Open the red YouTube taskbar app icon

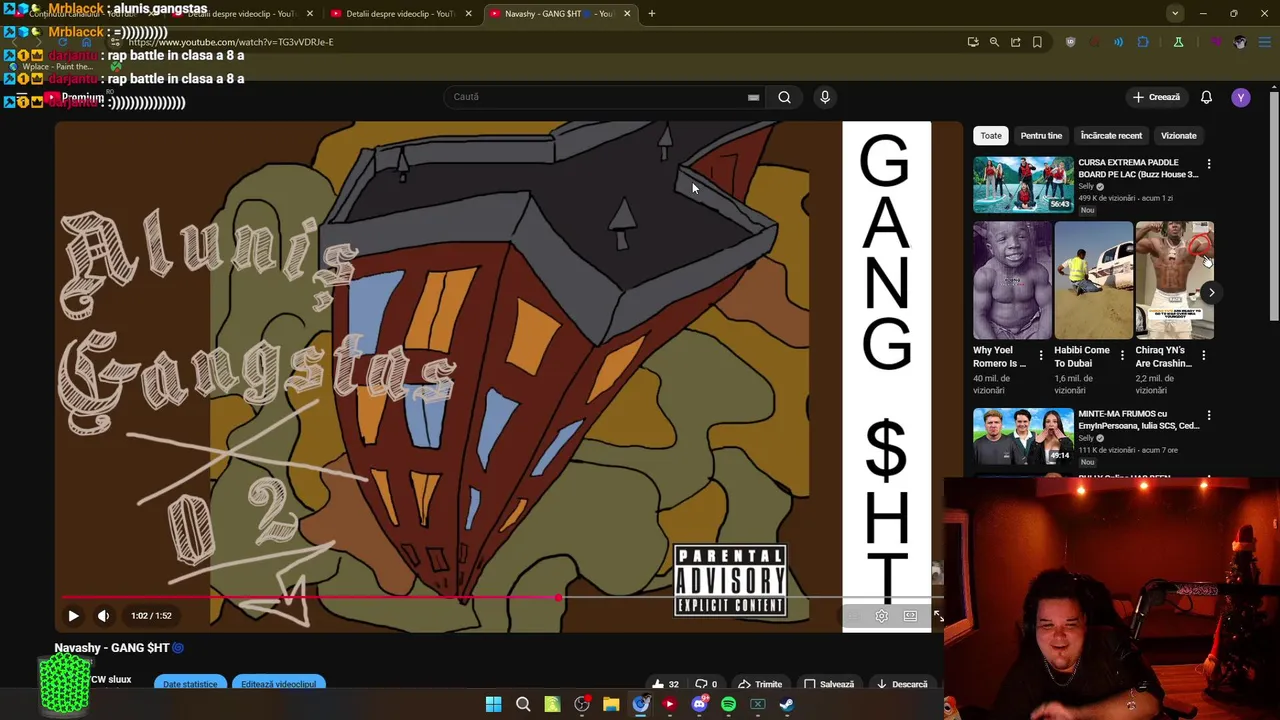click(x=669, y=704)
